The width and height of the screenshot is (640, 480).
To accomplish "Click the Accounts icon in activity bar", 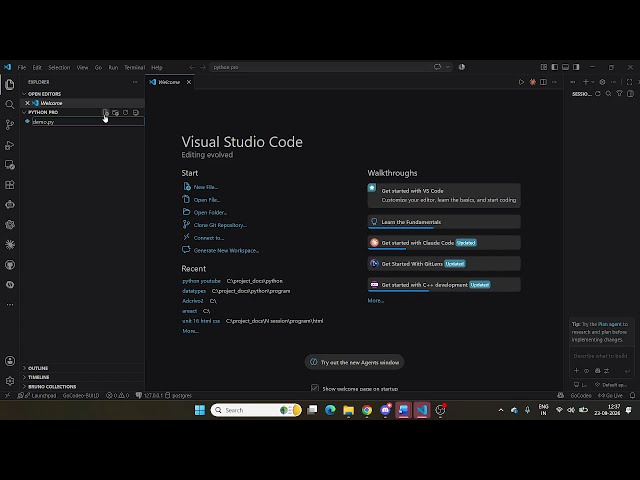I will coord(10,361).
